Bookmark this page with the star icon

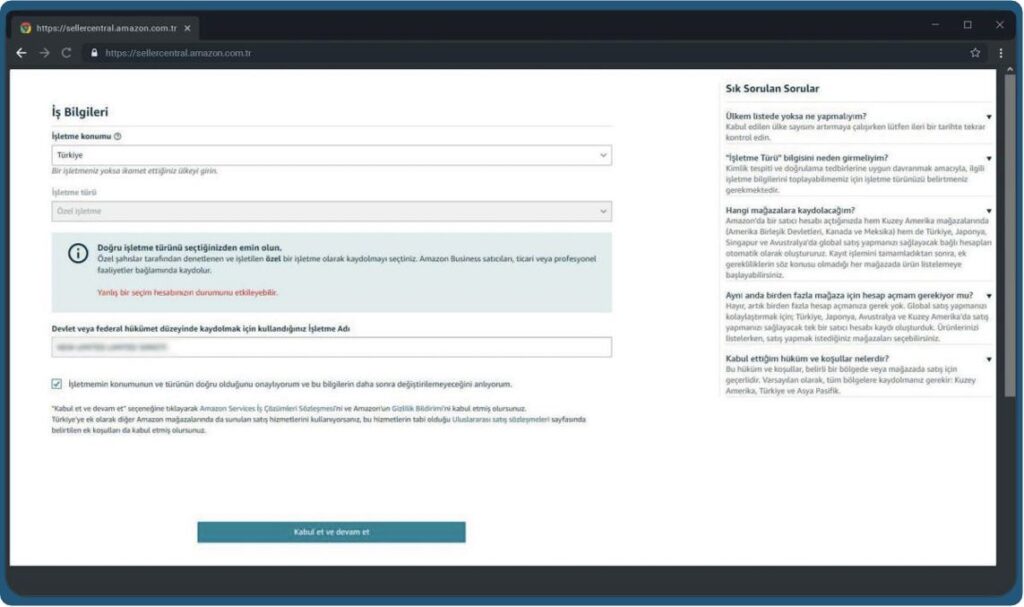(x=975, y=53)
